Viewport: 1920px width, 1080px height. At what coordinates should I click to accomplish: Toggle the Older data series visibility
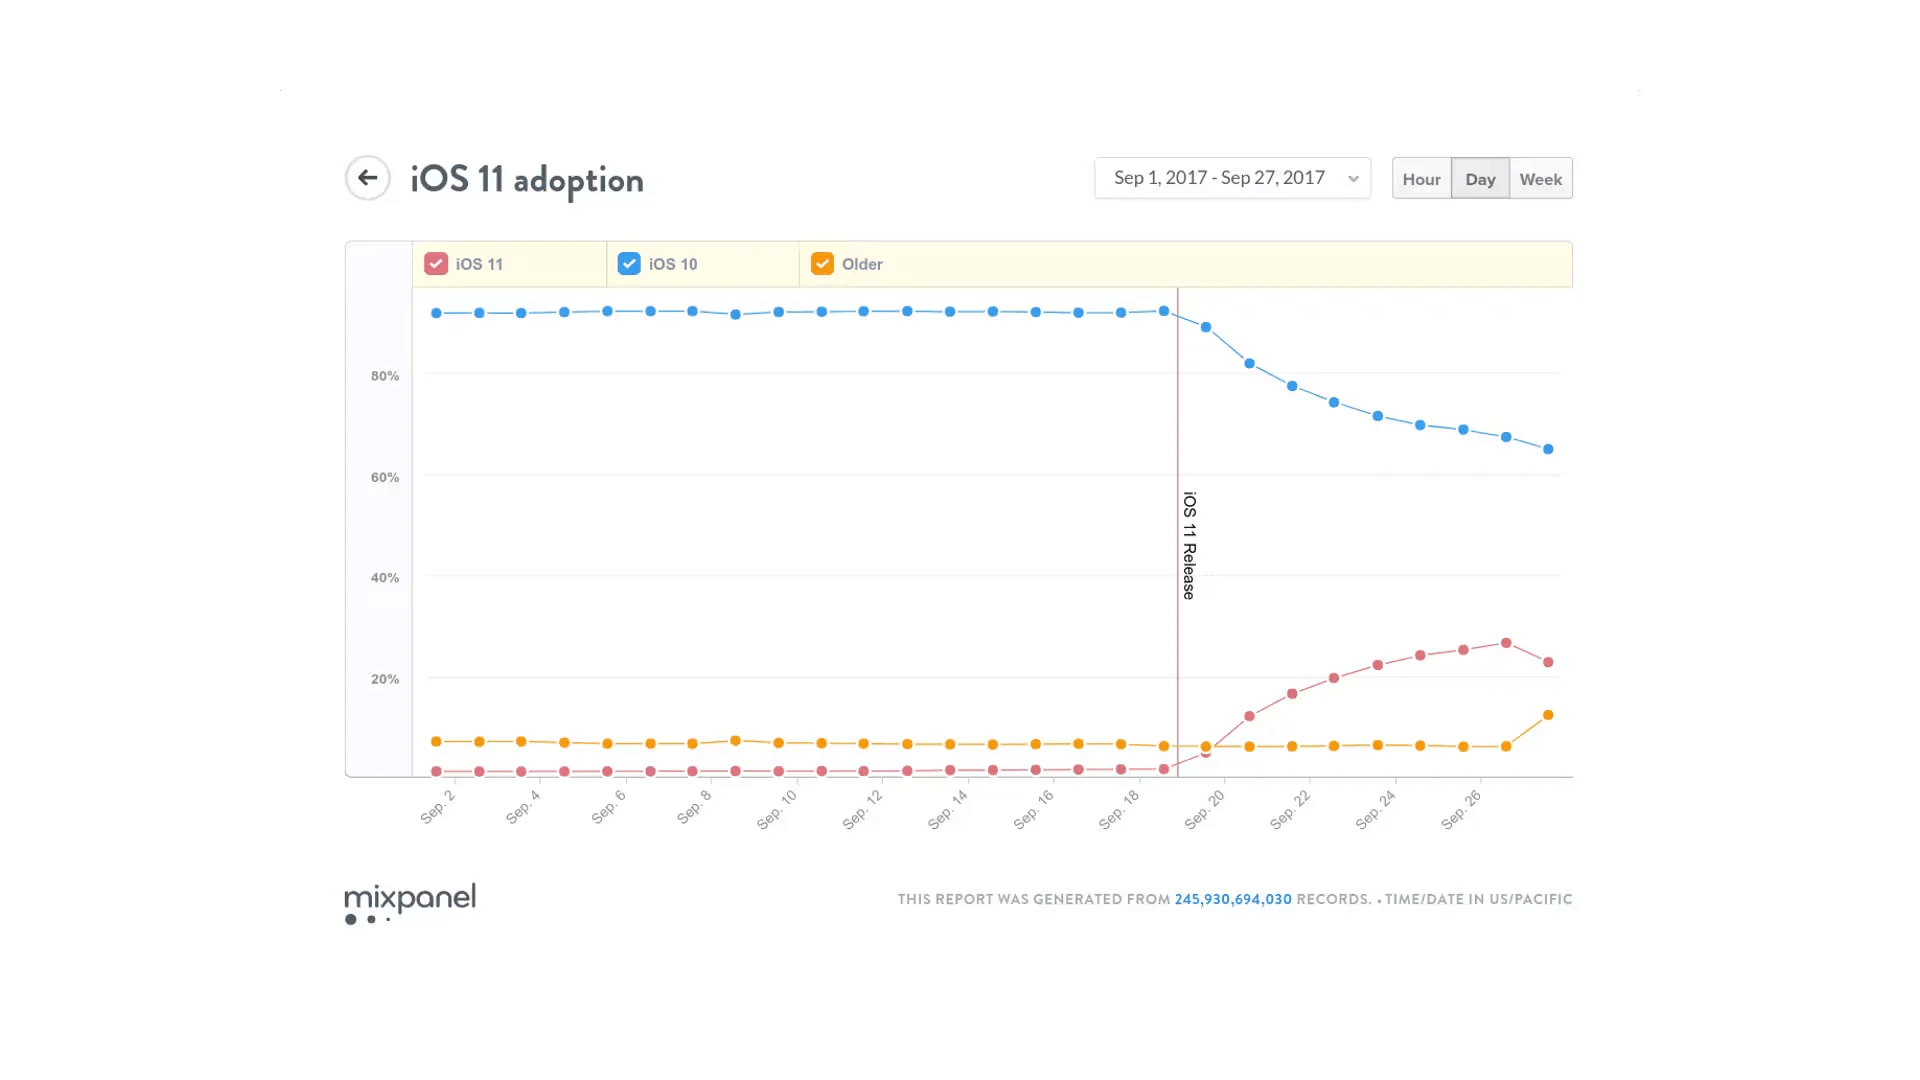(x=823, y=264)
